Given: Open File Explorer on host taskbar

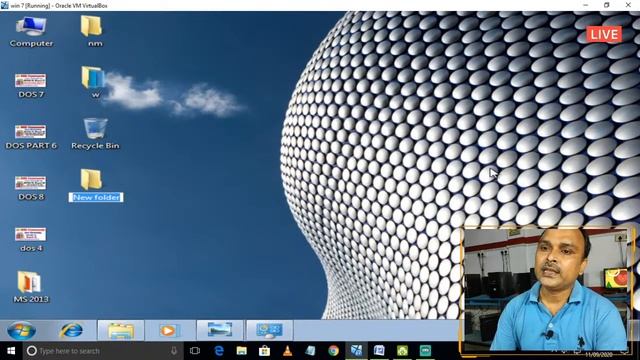Looking at the screenshot, I should pos(242,351).
